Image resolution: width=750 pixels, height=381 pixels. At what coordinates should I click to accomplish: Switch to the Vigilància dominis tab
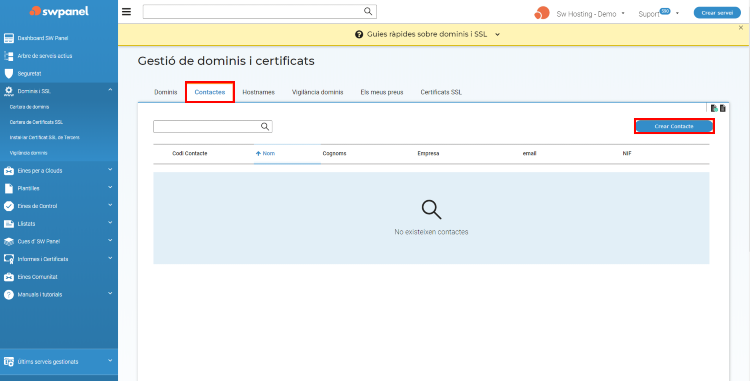[318, 92]
